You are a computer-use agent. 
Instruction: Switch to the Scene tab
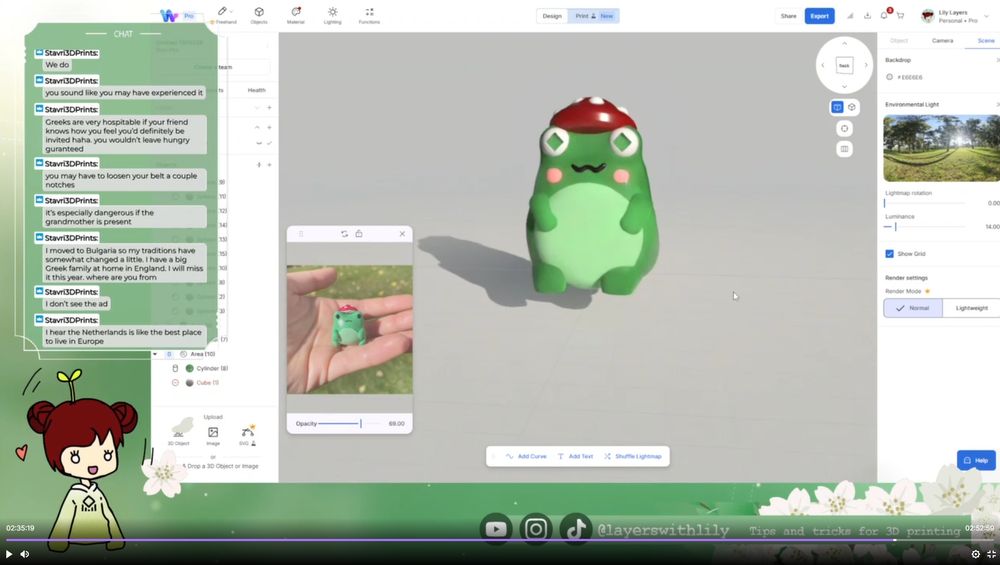tap(986, 41)
